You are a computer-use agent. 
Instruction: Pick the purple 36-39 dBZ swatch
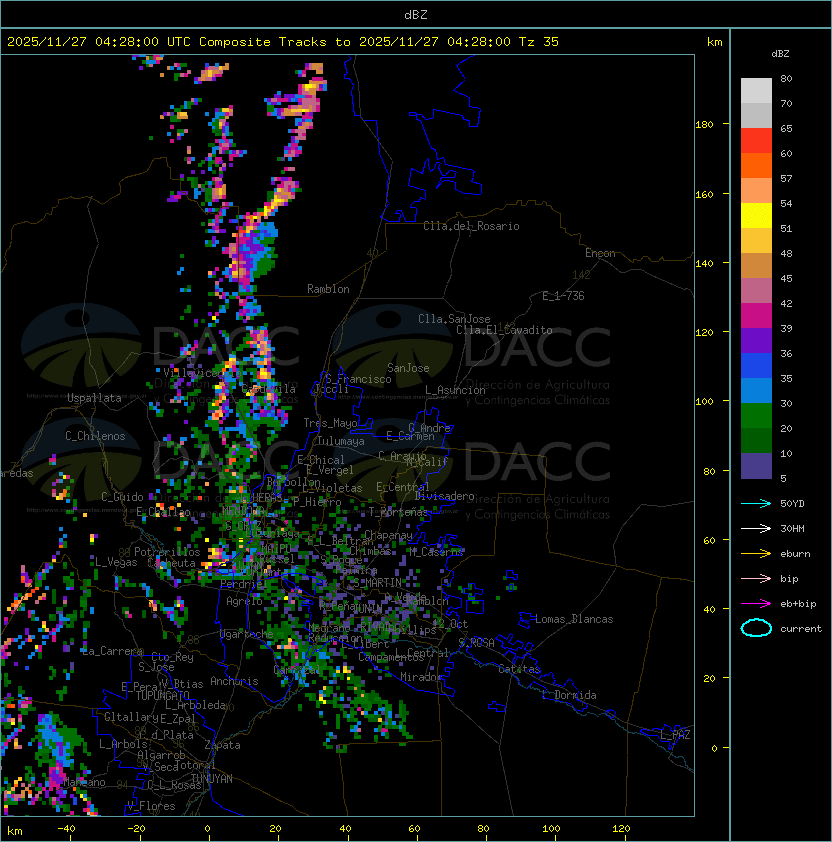[756, 340]
